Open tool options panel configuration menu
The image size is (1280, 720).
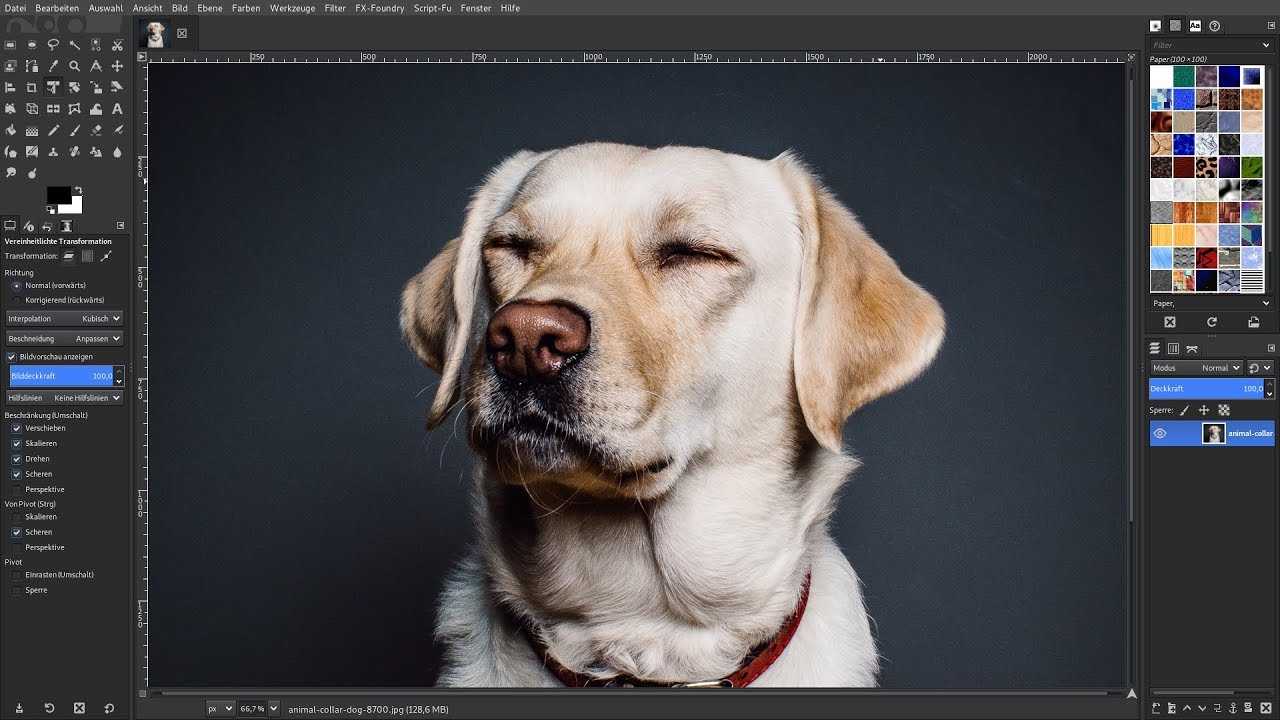click(x=120, y=226)
